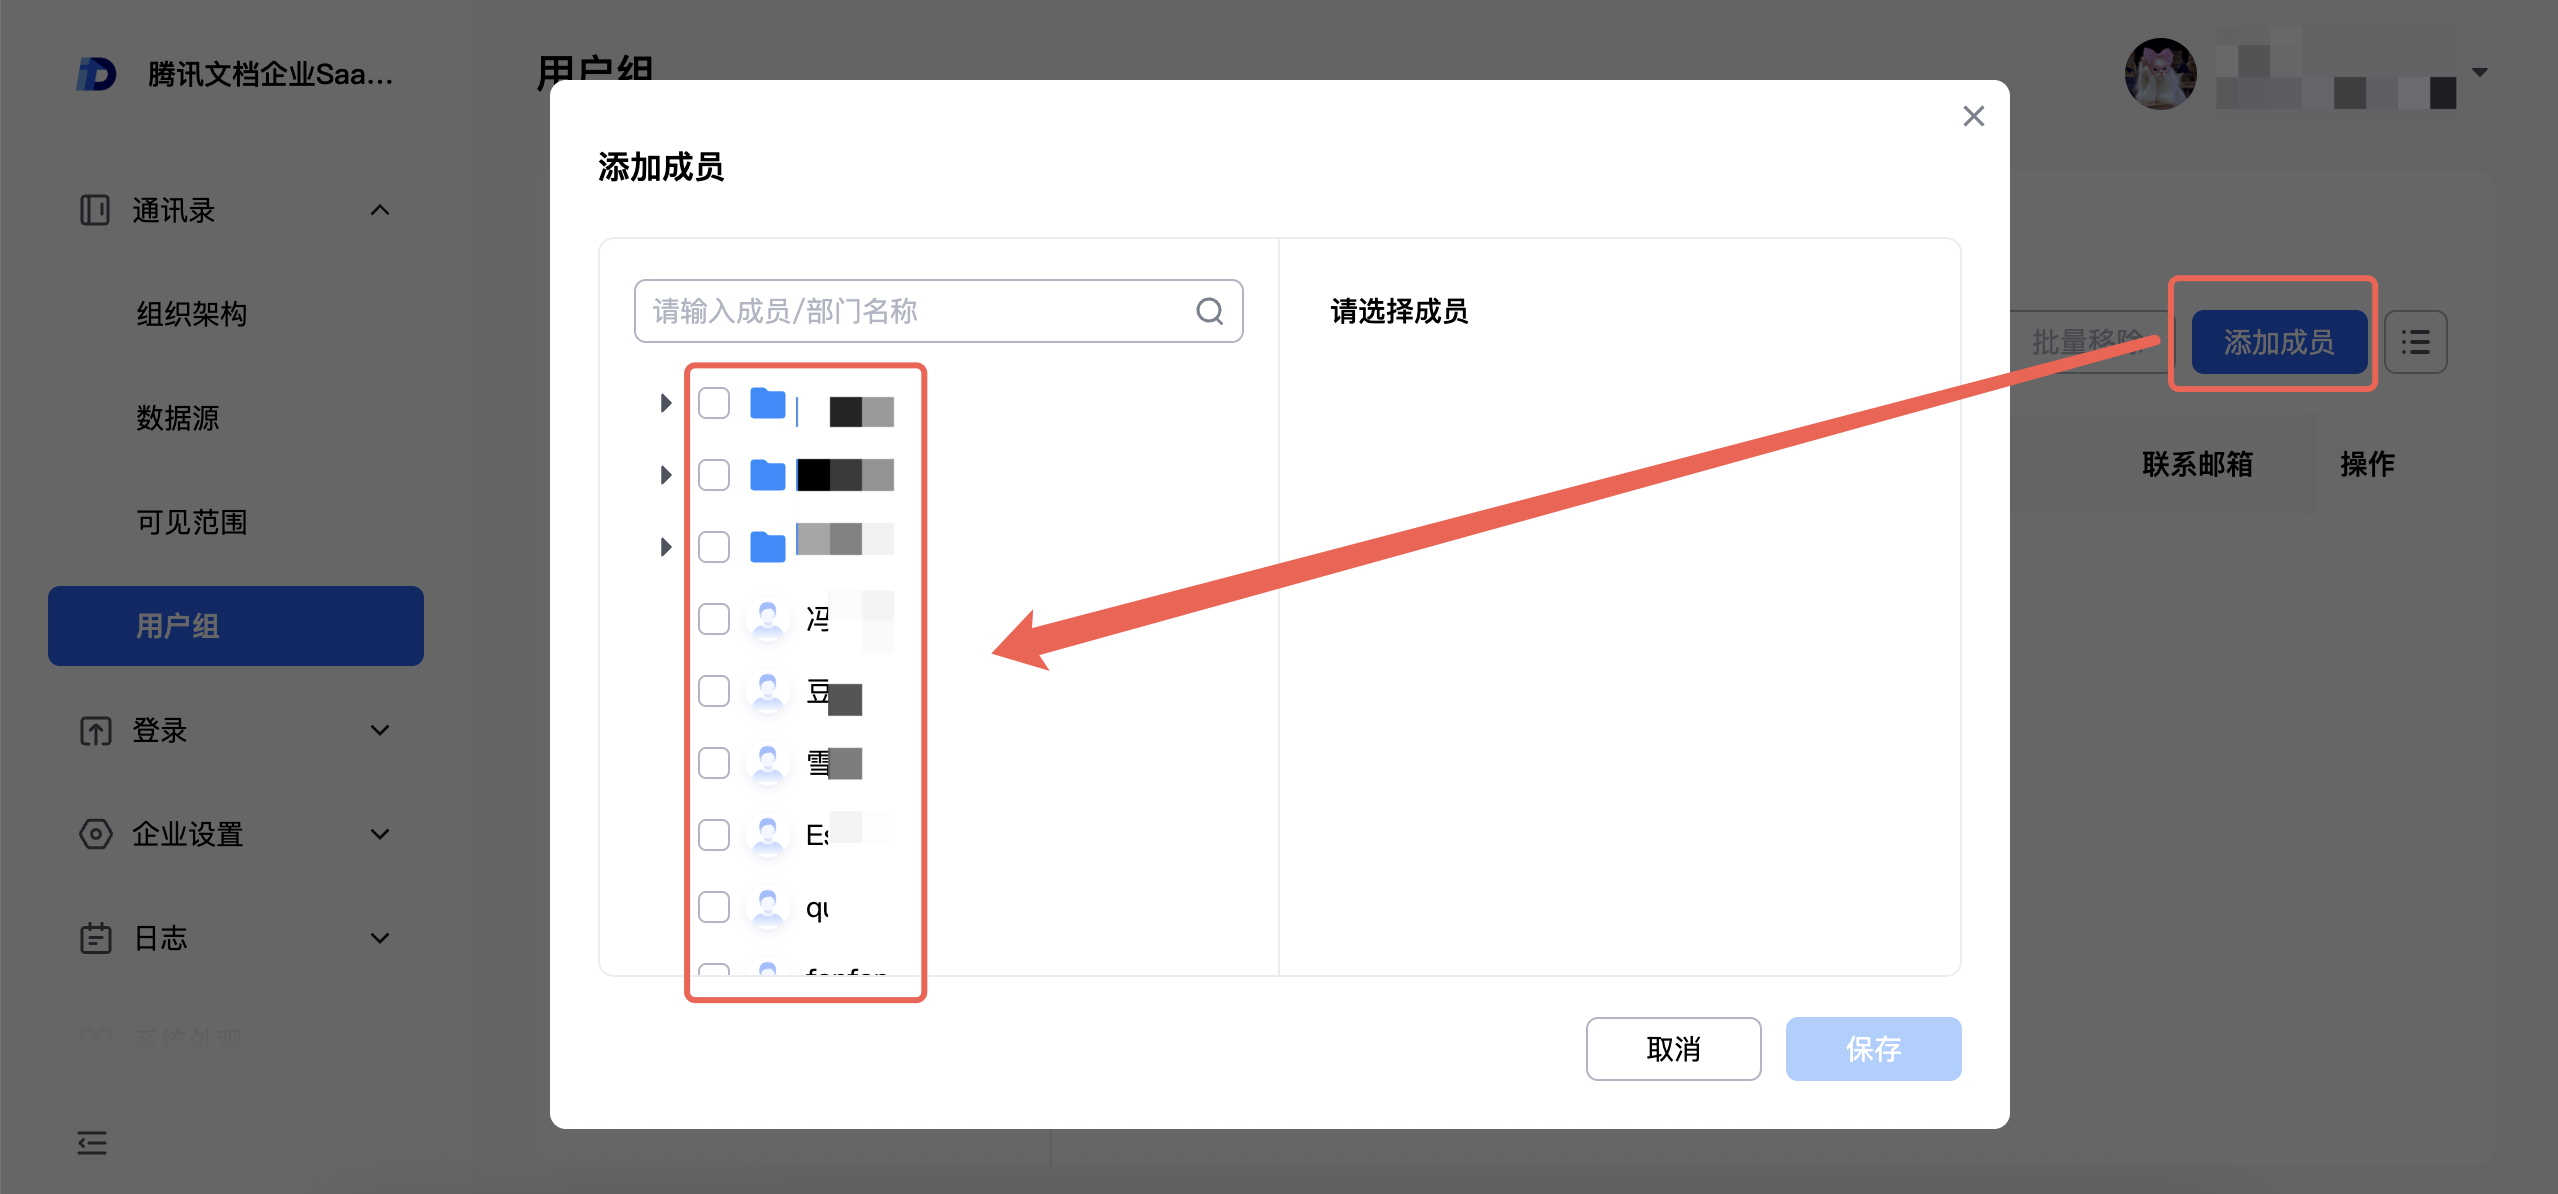The width and height of the screenshot is (2558, 1194).
Task: Expand the first department folder arrow
Action: click(665, 403)
